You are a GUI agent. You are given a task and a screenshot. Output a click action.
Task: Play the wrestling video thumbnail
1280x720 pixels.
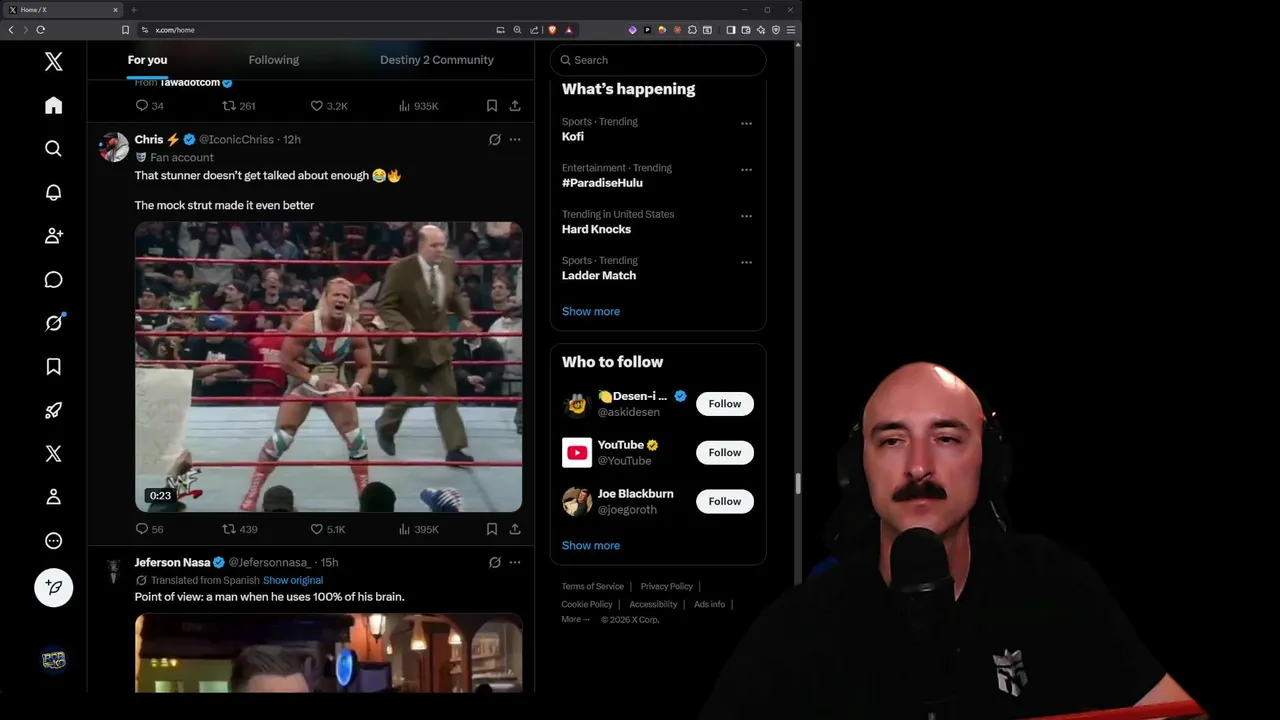pyautogui.click(x=329, y=367)
